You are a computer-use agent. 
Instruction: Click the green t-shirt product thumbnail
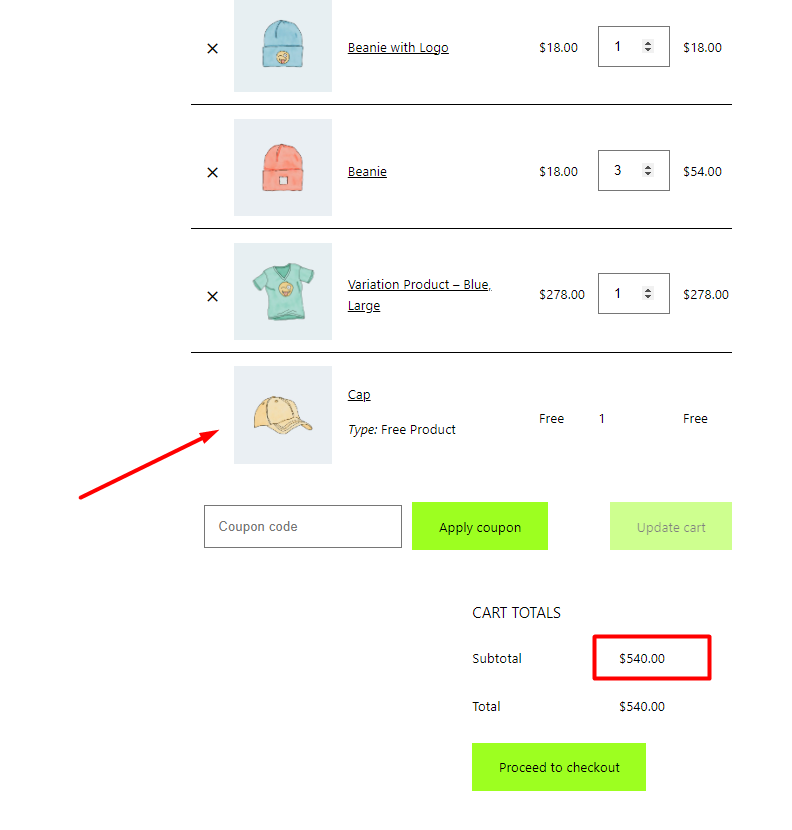click(283, 291)
